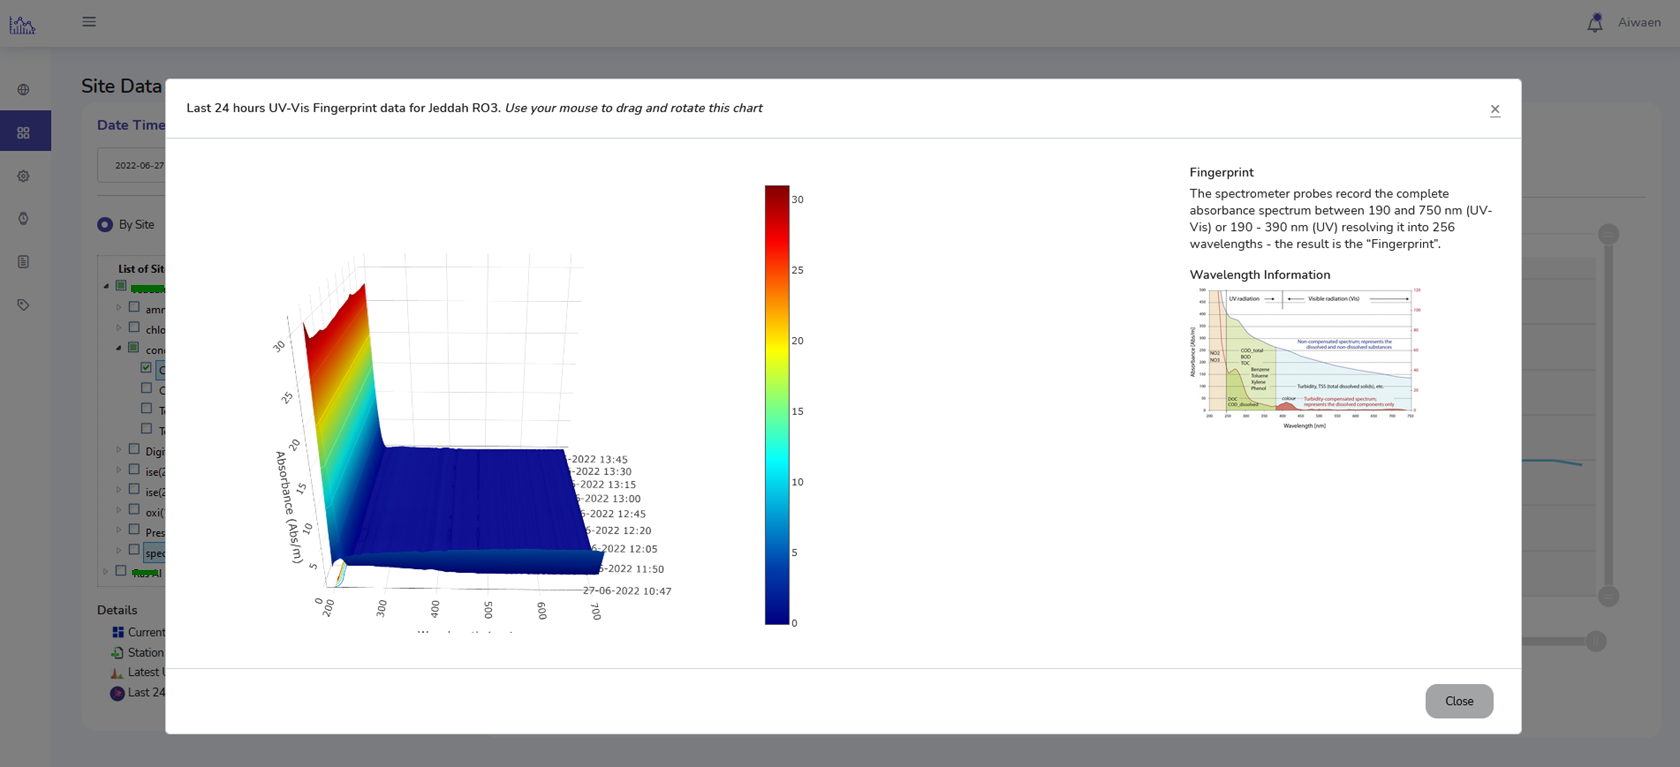Expand the Pres tree node
This screenshot has height=767, width=1680.
pyautogui.click(x=119, y=531)
